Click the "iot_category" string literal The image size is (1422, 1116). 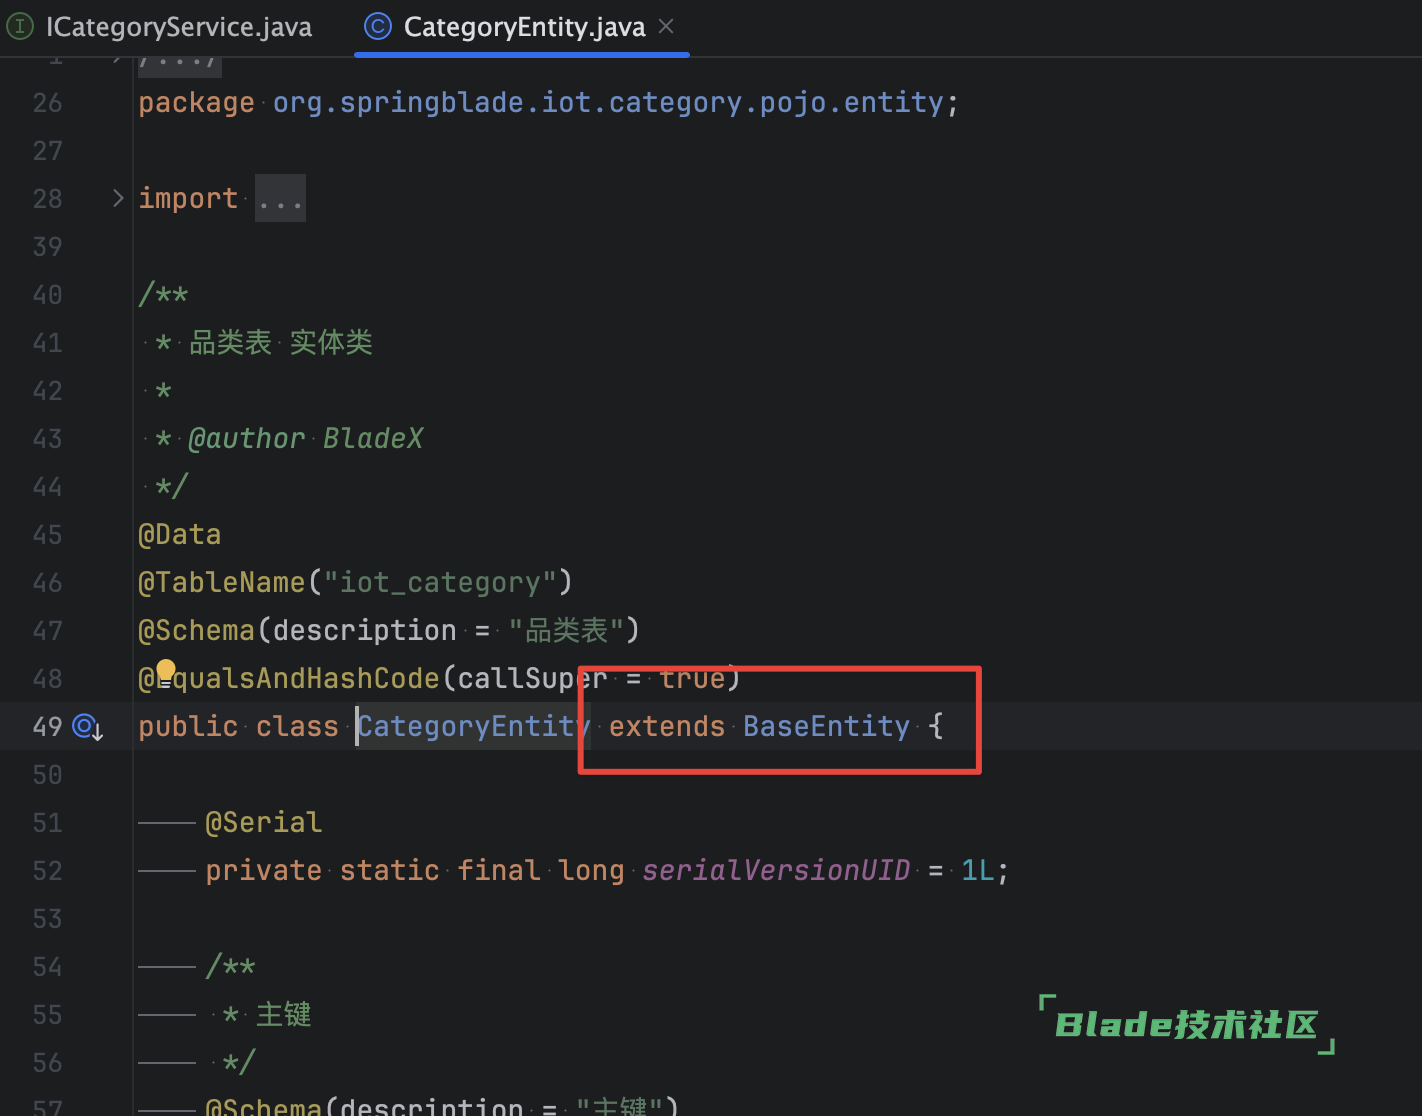pos(439,583)
